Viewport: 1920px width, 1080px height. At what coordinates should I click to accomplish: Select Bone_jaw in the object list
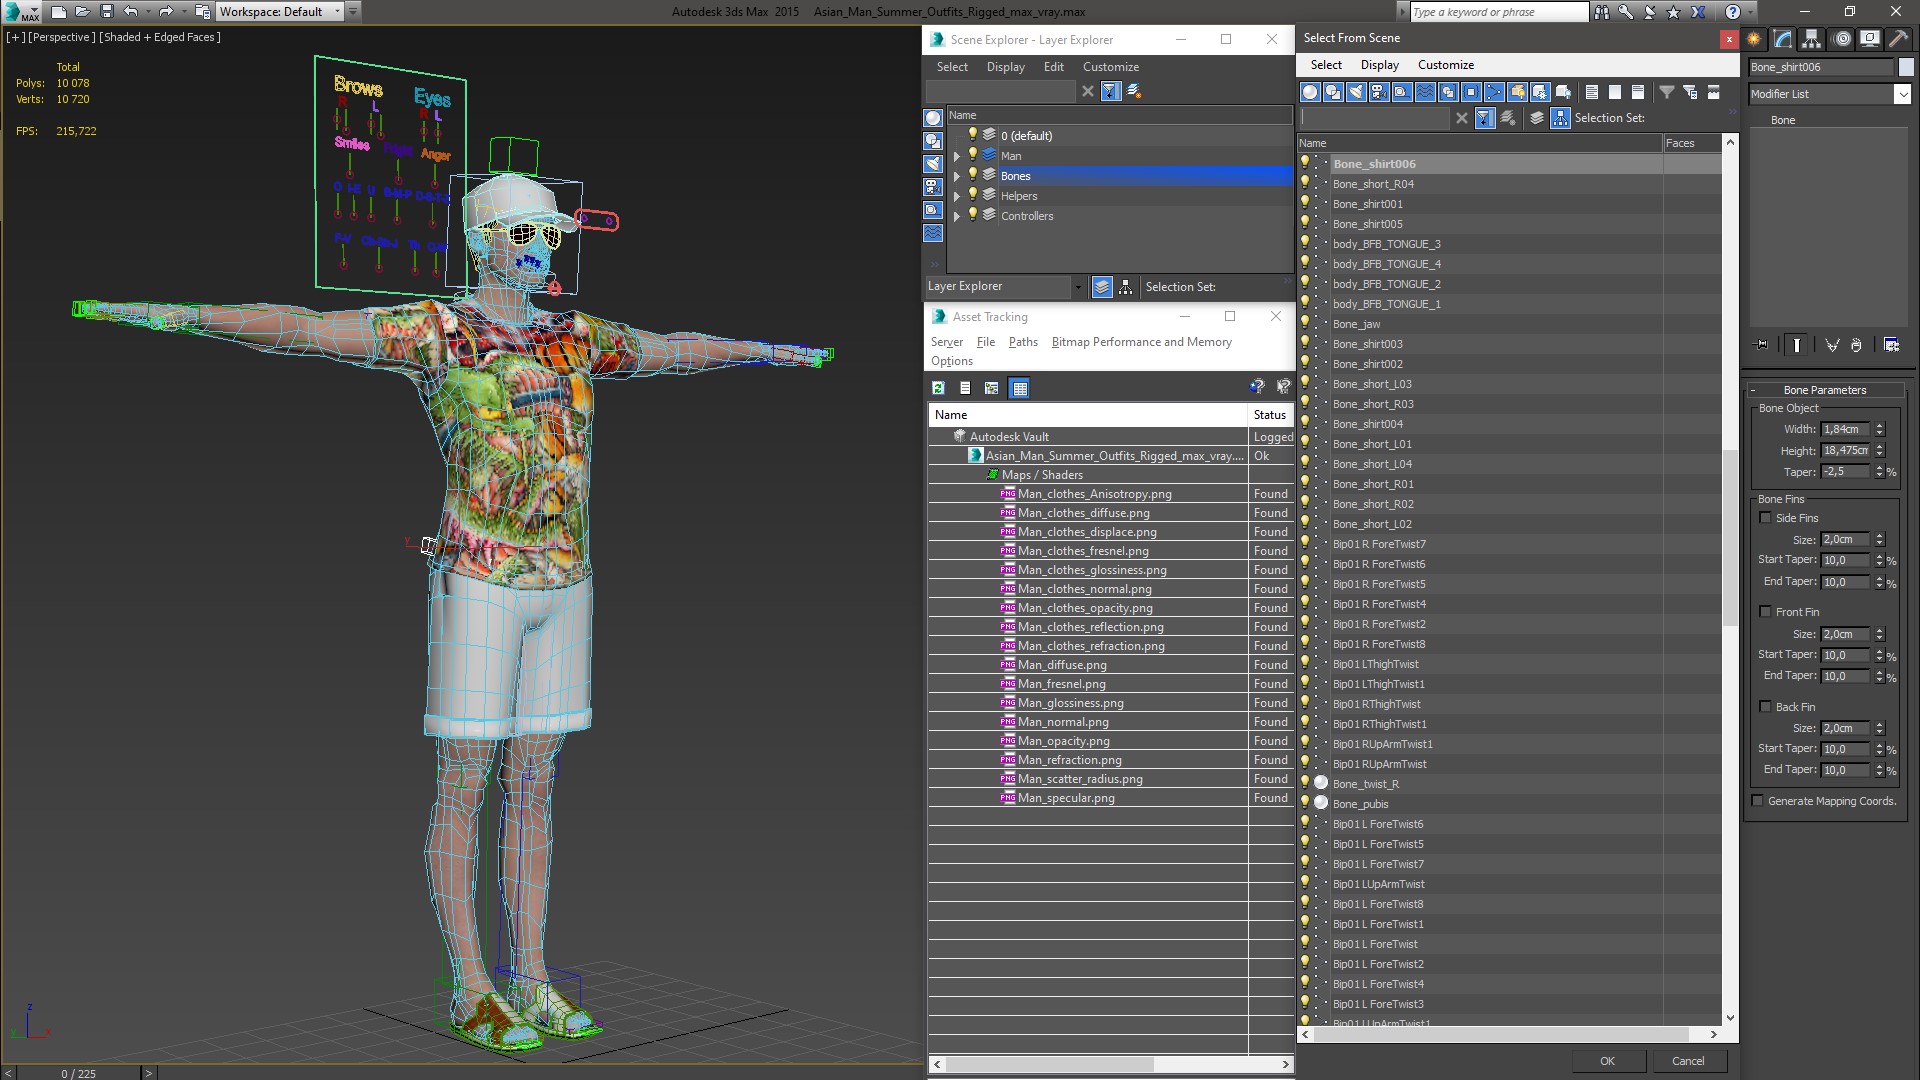point(1356,324)
